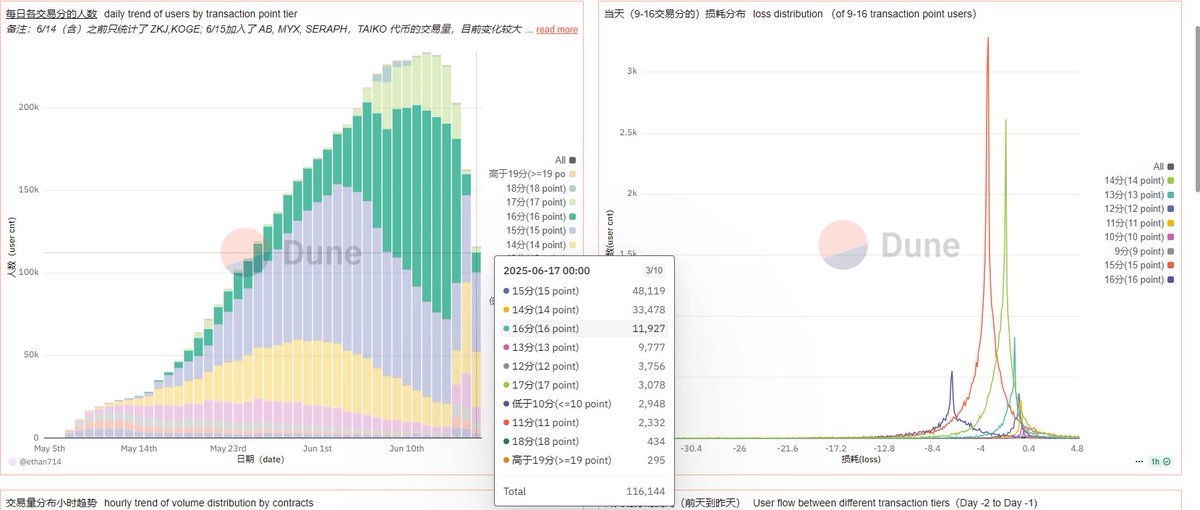Click the 2025-06-17 00:00 tooltip header
Screen dimensions: 1200x510
(x=546, y=270)
